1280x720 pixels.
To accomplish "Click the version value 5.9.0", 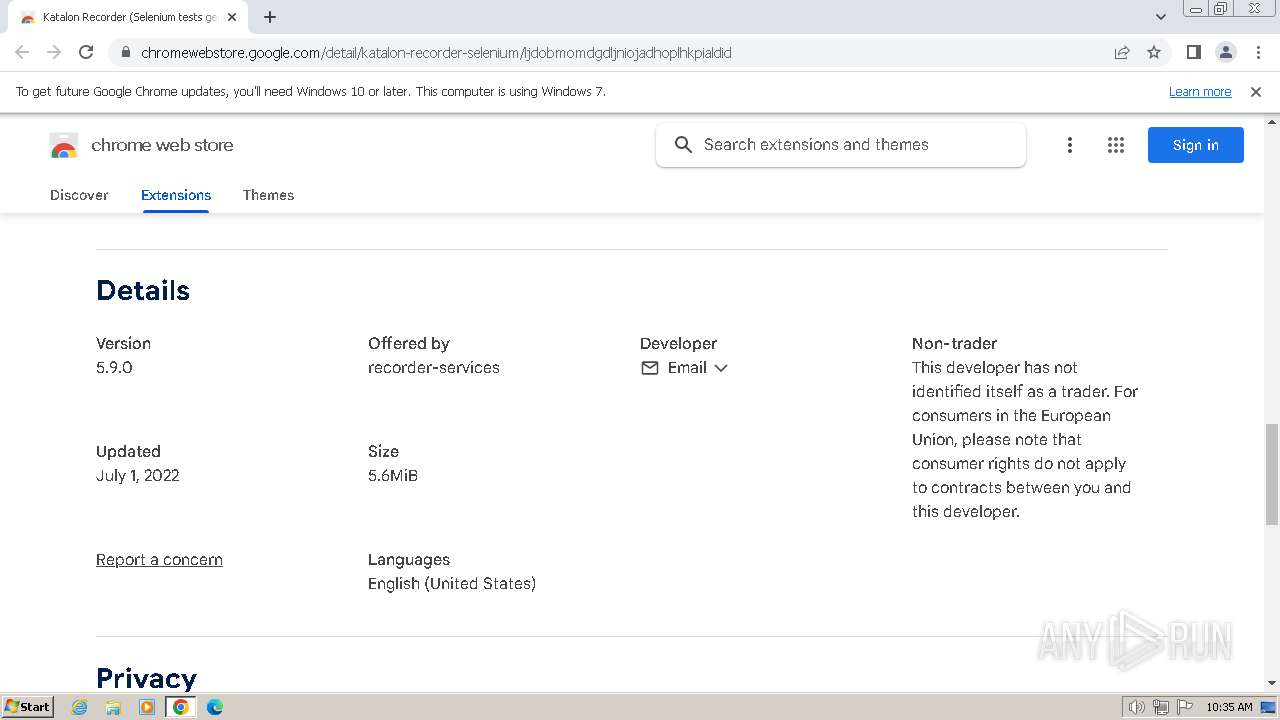I will point(114,368).
